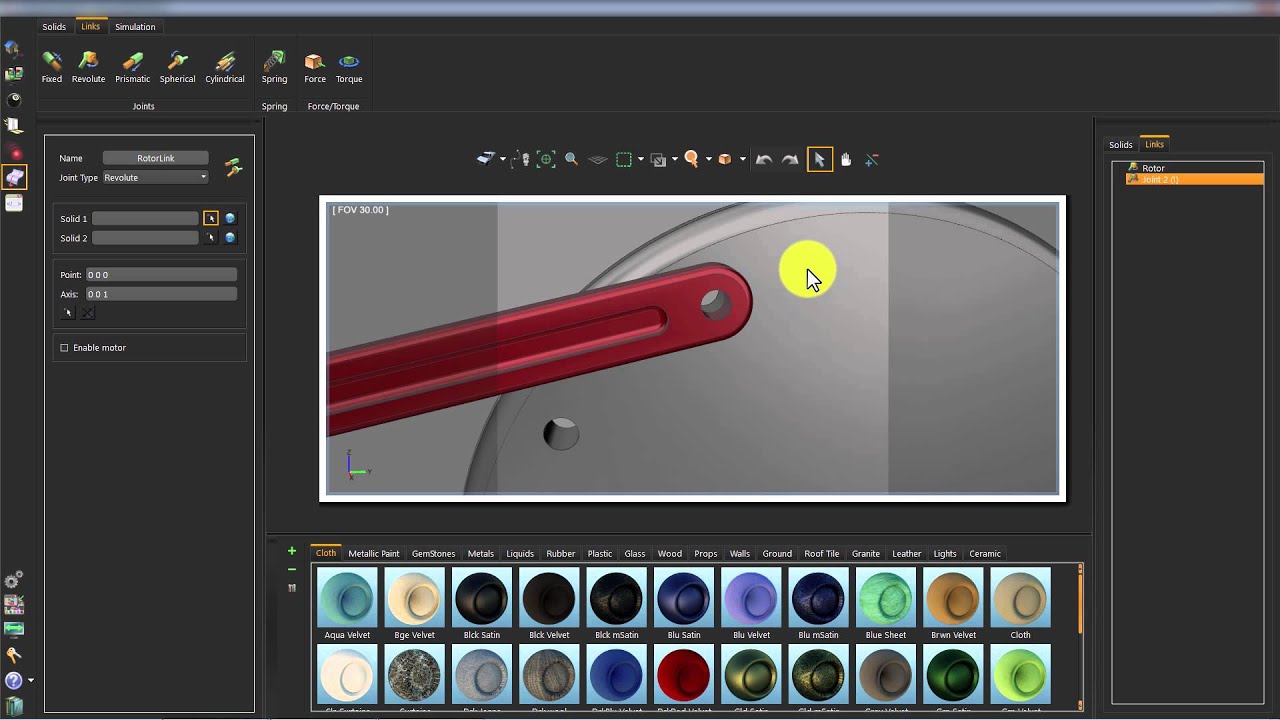Switch to the Simulation ribbon tab
1280x720 pixels.
tap(135, 27)
